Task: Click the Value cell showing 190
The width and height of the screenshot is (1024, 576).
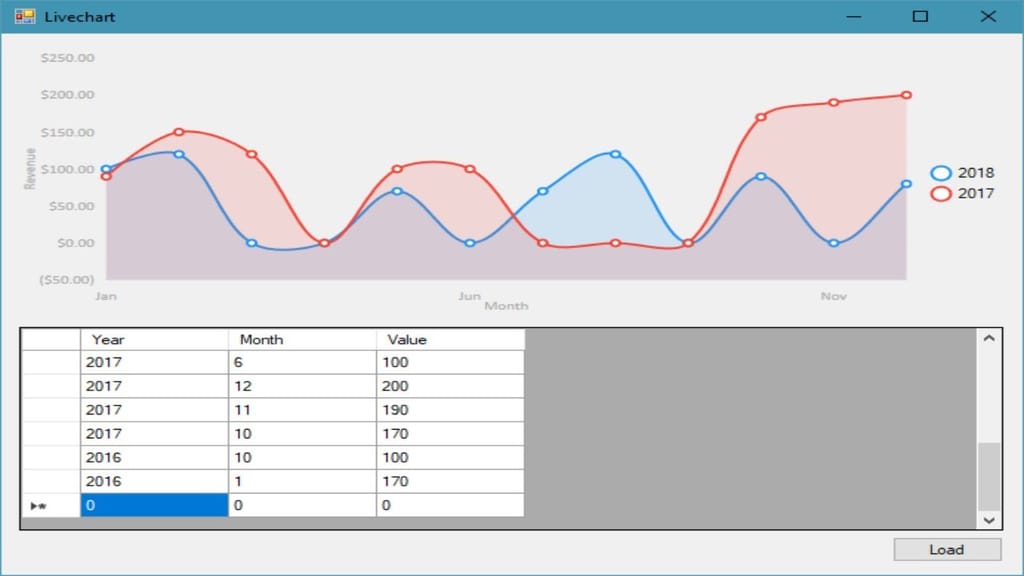Action: point(450,410)
